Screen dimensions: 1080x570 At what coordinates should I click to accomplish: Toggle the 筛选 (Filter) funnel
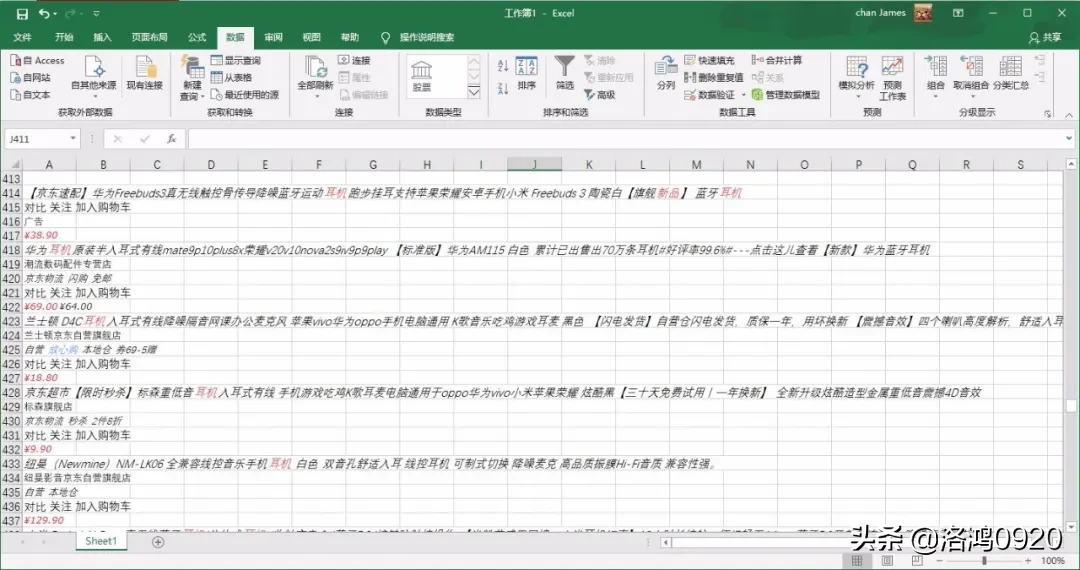[x=565, y=74]
